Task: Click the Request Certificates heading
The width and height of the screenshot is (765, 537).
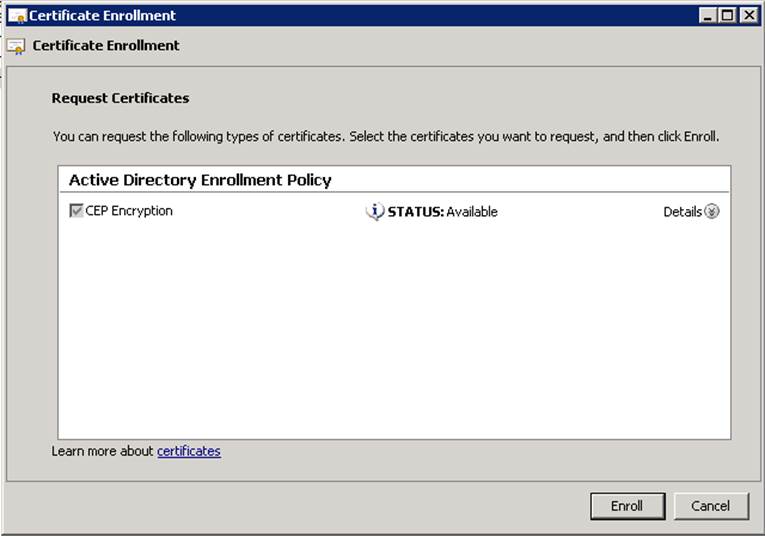Action: click(120, 98)
